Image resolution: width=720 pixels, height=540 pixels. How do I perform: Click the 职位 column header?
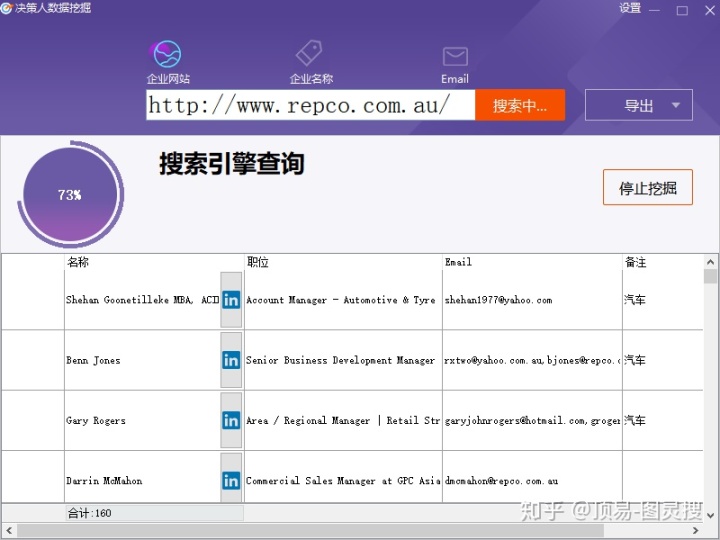coord(343,262)
